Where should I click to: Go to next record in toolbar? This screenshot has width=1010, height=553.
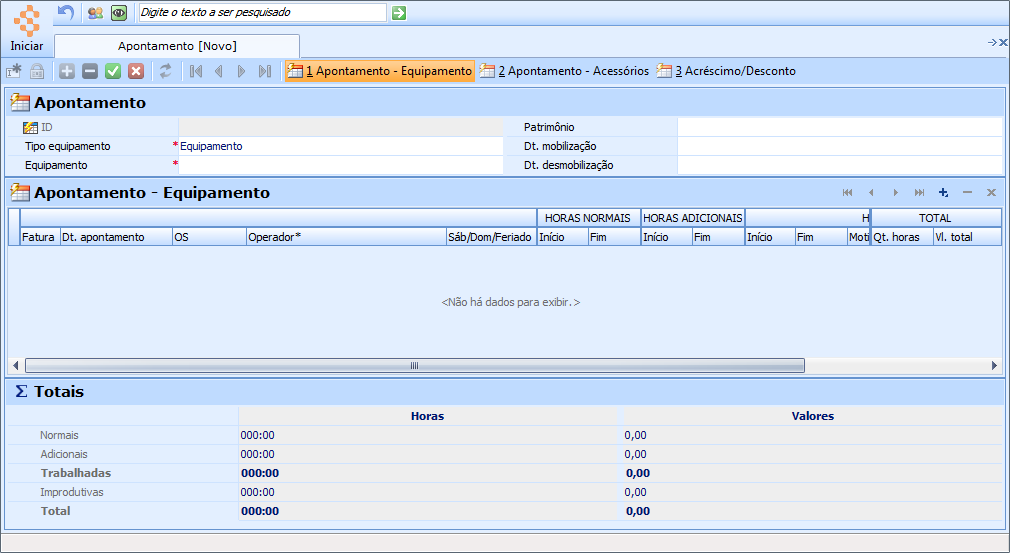pyautogui.click(x=242, y=71)
